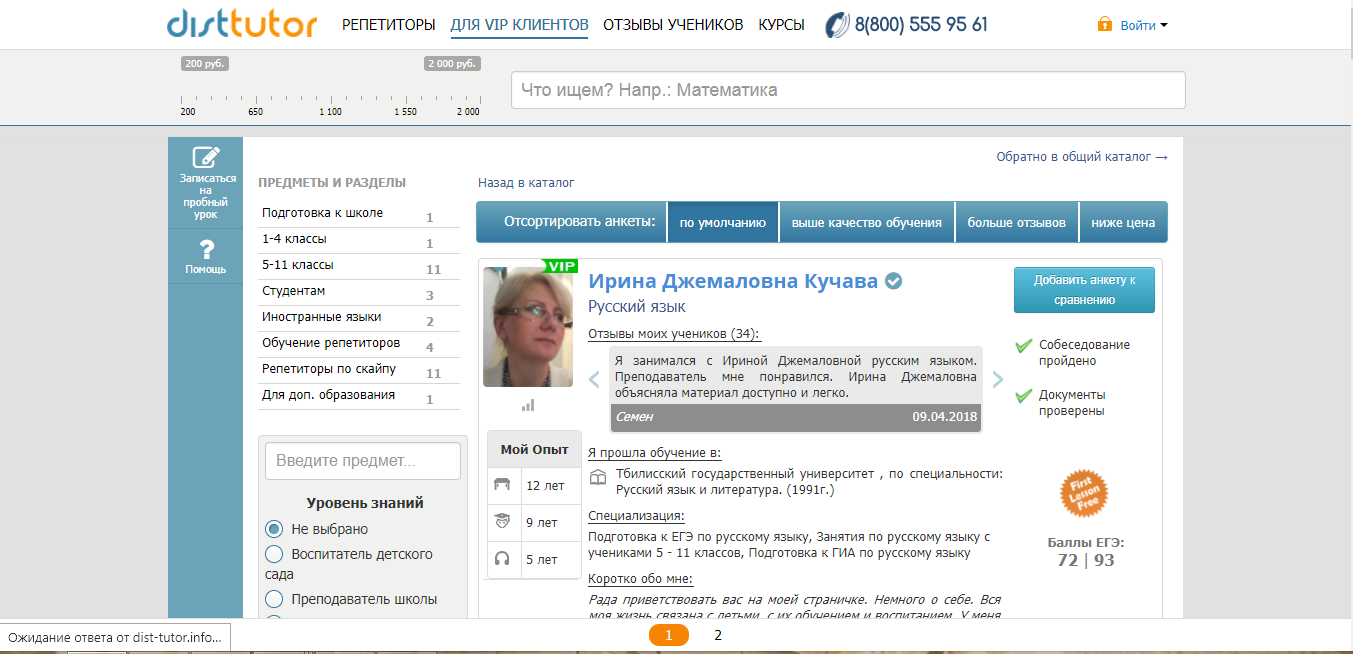Click Добавить анкету к сравнению

tap(1084, 289)
